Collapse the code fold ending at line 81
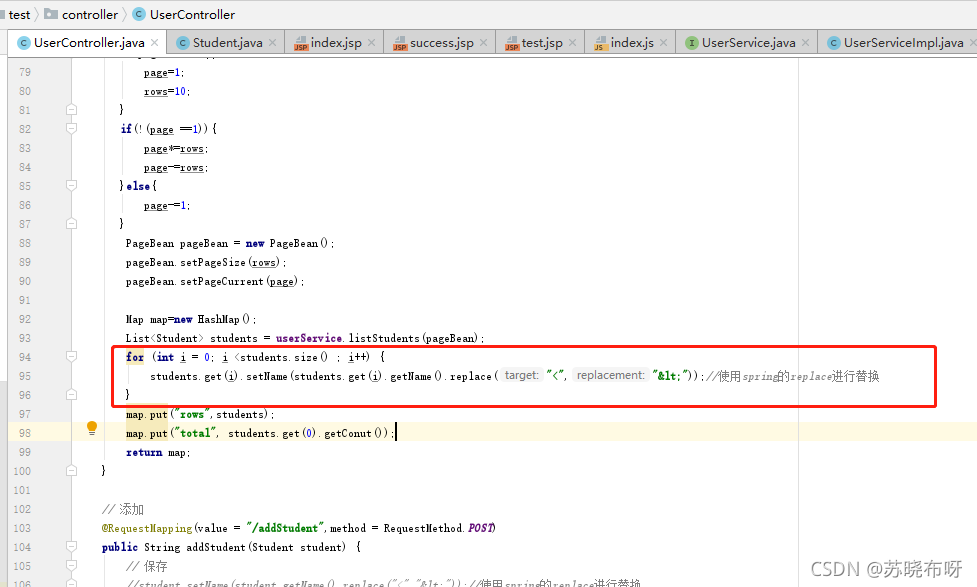 (72, 110)
